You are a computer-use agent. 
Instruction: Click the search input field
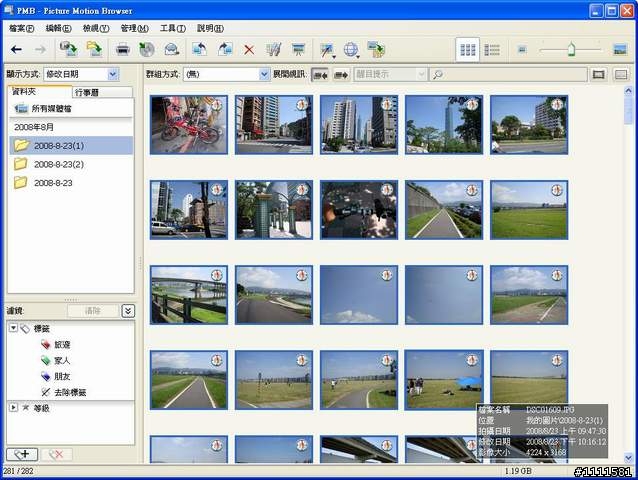508,74
